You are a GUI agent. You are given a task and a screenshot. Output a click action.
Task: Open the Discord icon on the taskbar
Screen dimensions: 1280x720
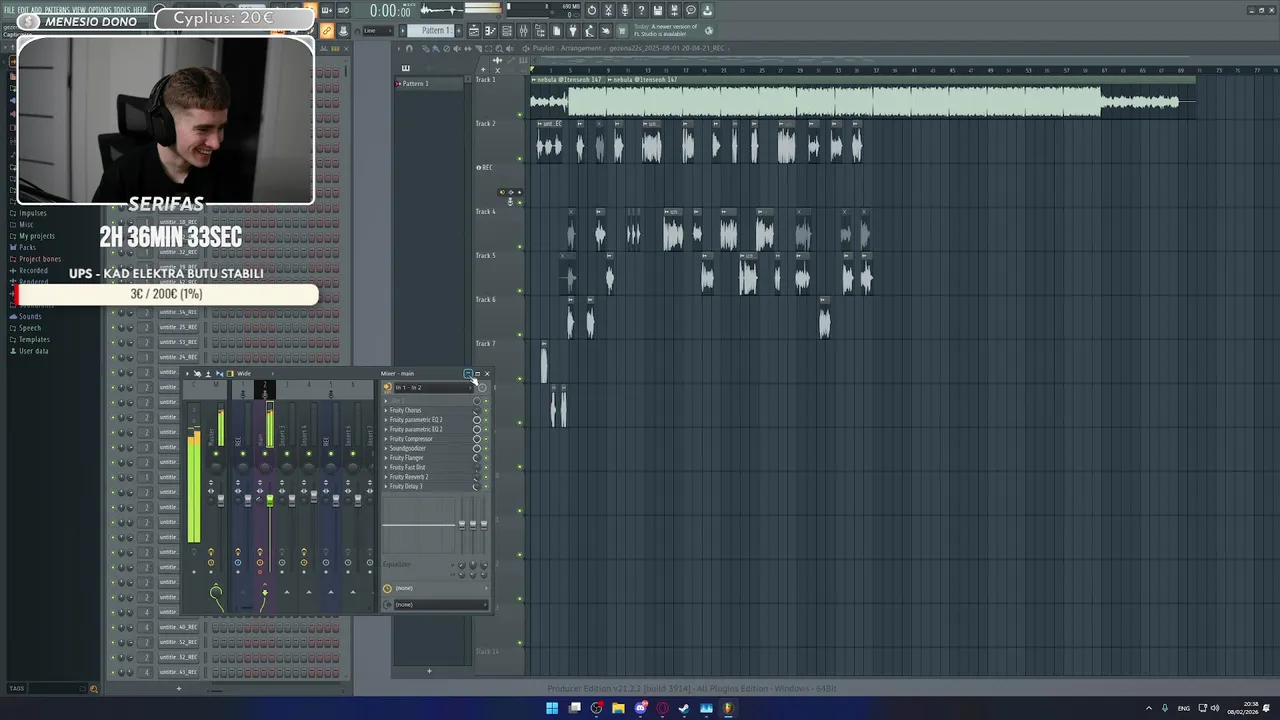tap(641, 709)
